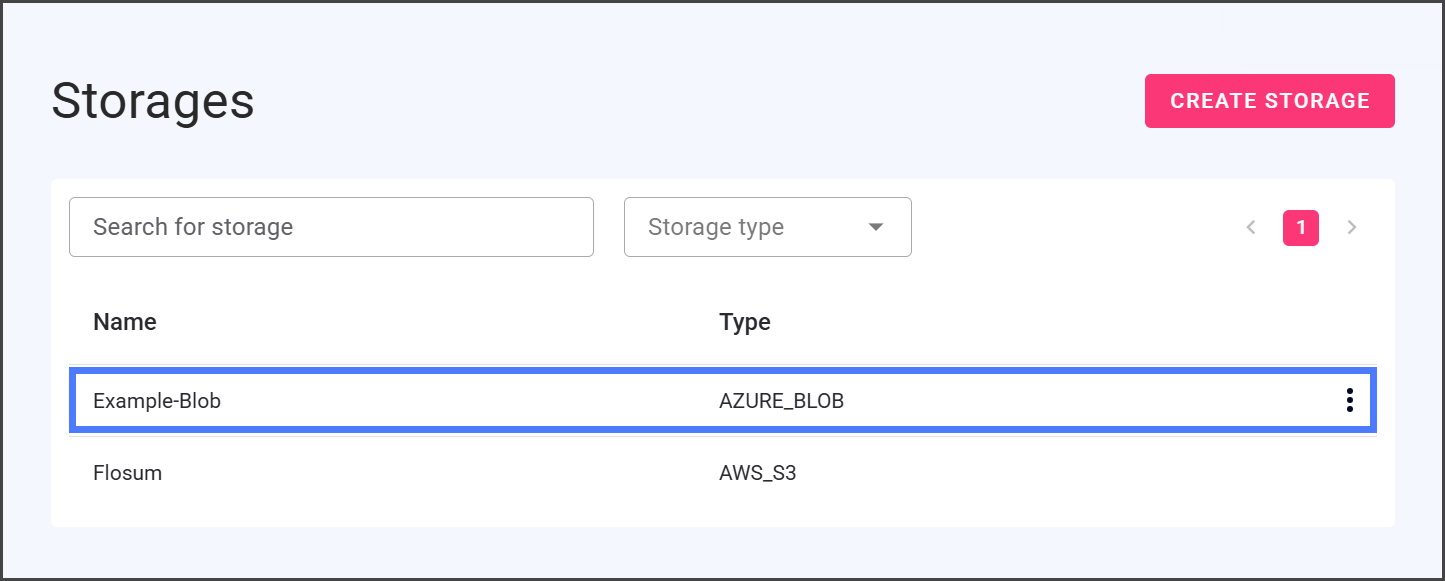Click the AZURE_BLOB type cell

(x=781, y=401)
